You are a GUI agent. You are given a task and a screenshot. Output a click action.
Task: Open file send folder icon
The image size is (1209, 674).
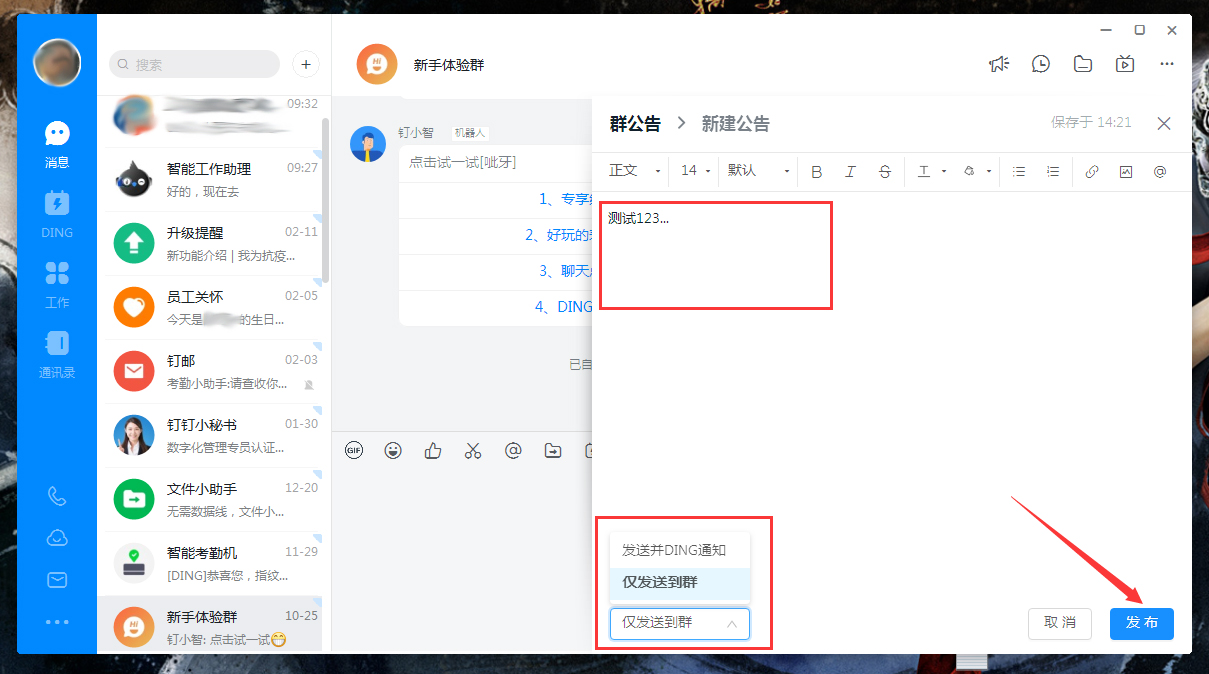click(552, 450)
